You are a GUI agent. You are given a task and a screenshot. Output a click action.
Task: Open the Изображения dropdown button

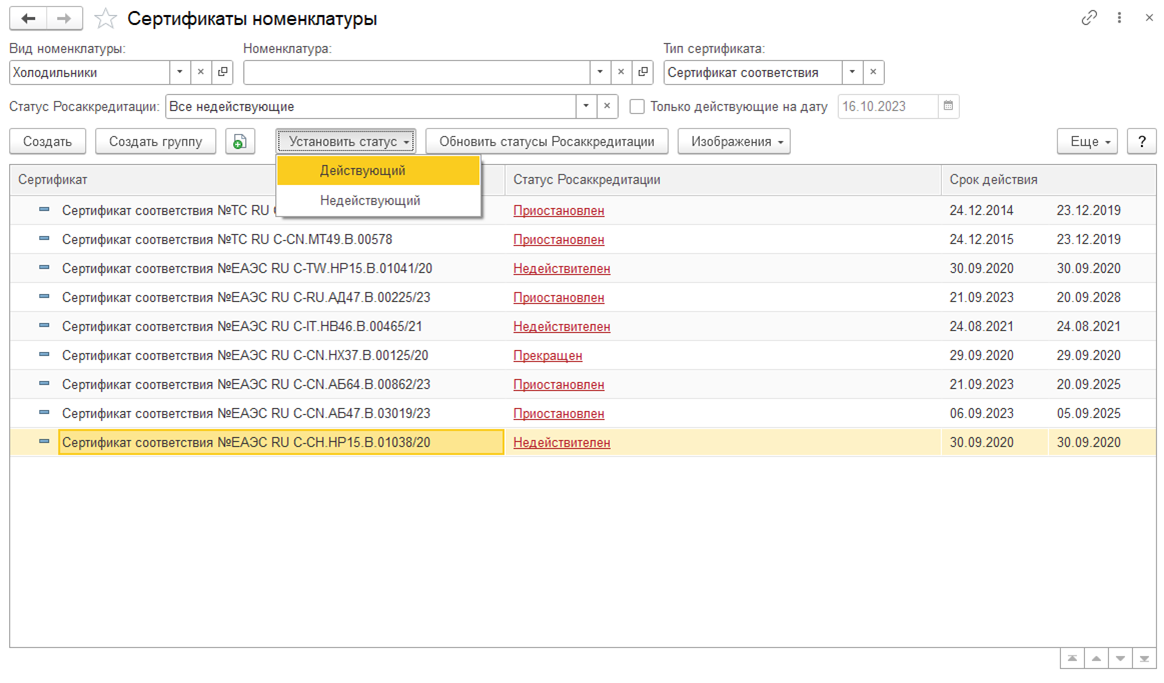tap(734, 142)
